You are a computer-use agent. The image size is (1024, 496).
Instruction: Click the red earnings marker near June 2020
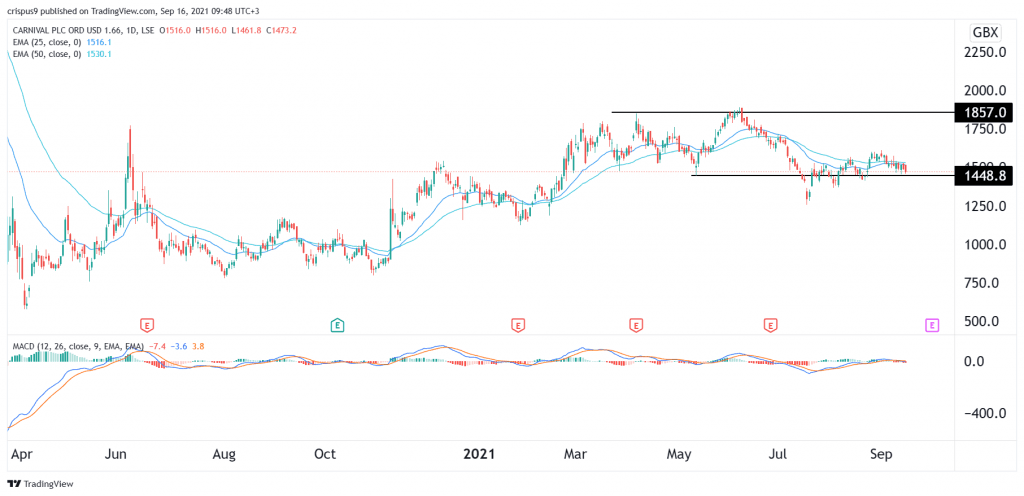[148, 324]
